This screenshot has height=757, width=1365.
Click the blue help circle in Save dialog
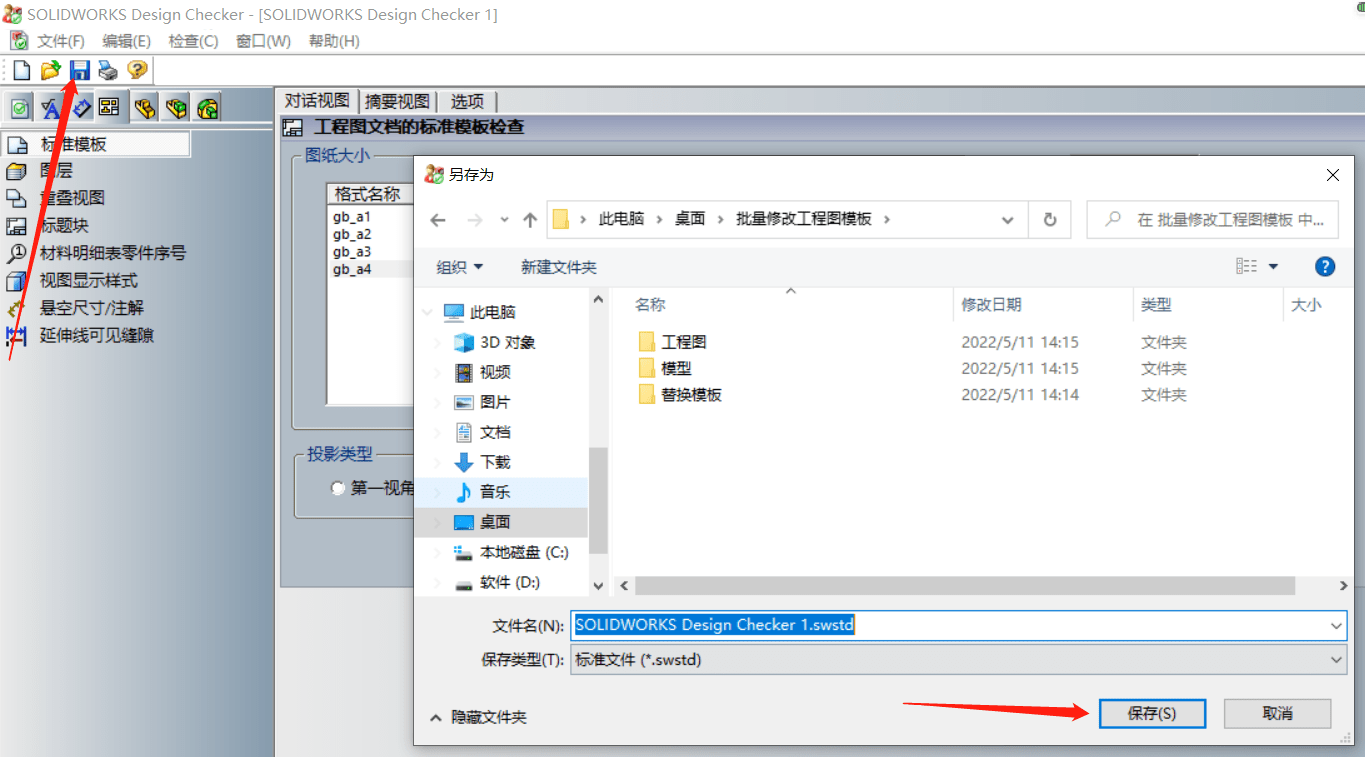click(x=1324, y=266)
